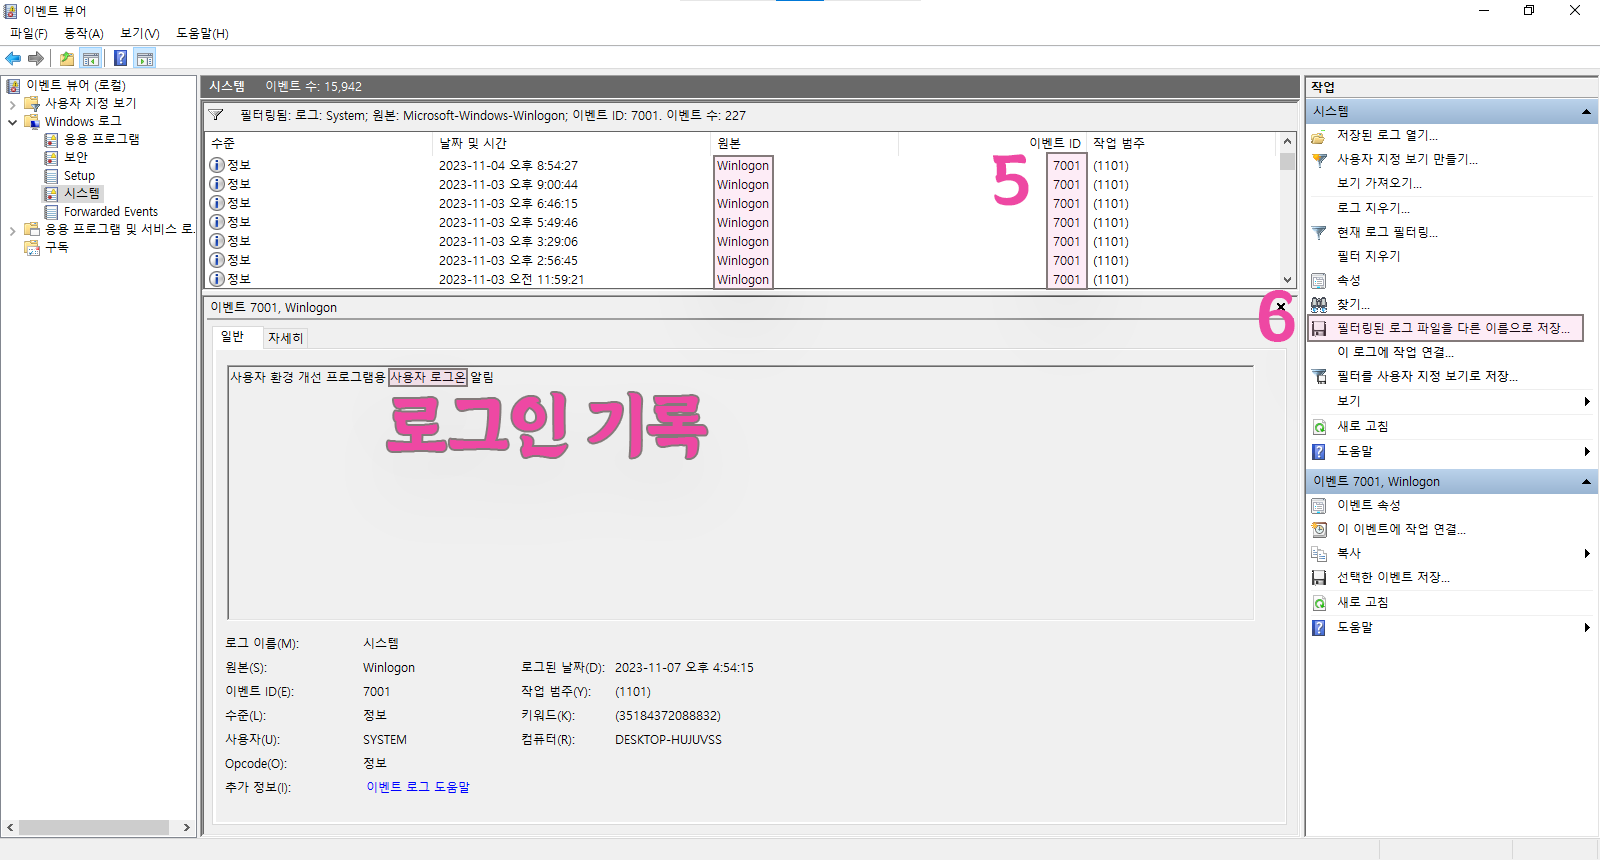Click 저장된 로그 열기 action
1600x860 pixels.
pos(1387,135)
